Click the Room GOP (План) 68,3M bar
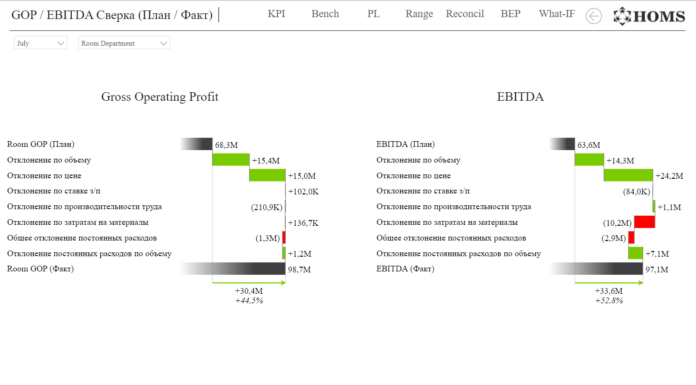 click(197, 144)
